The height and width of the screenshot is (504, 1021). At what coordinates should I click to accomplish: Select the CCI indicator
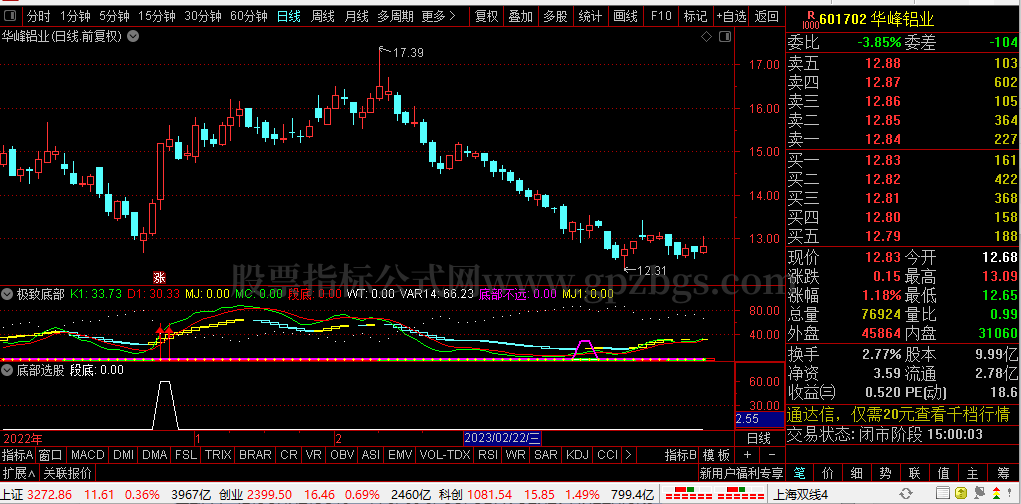[607, 455]
